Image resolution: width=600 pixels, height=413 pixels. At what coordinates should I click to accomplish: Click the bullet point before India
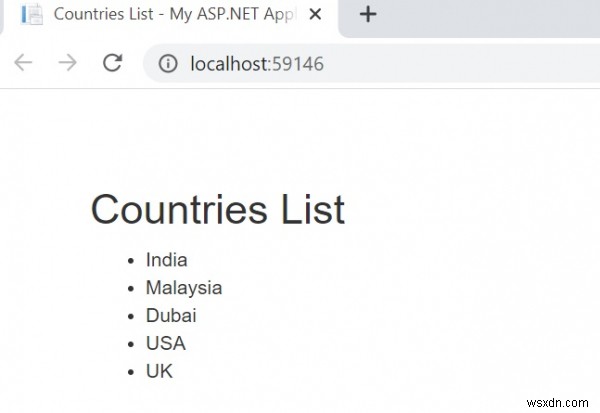point(130,261)
